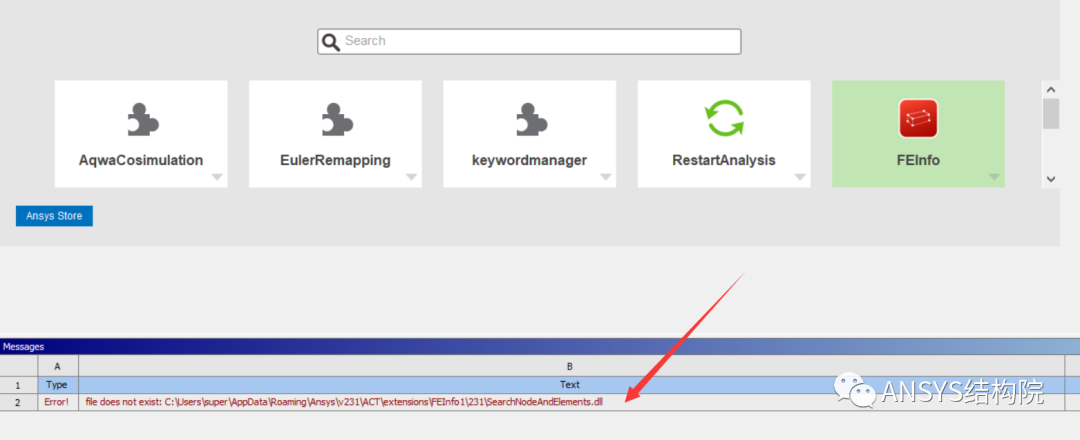Click column A header in Messages
The width and height of the screenshot is (1080, 440).
58,366
